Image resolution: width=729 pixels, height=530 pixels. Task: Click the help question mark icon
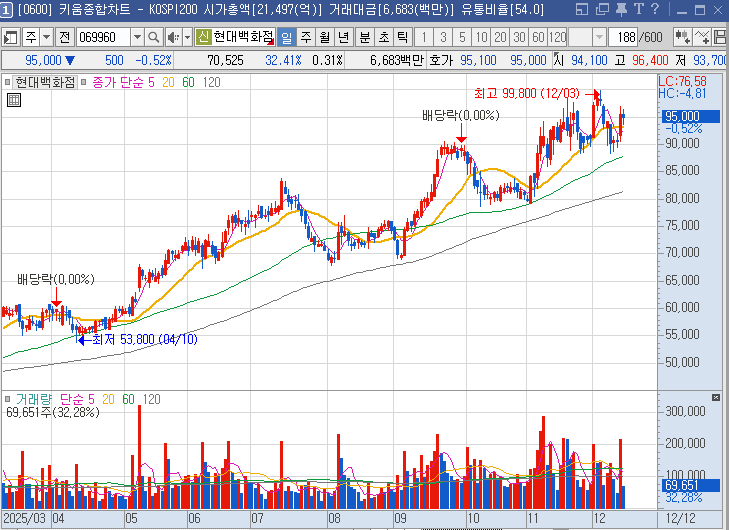tap(656, 10)
